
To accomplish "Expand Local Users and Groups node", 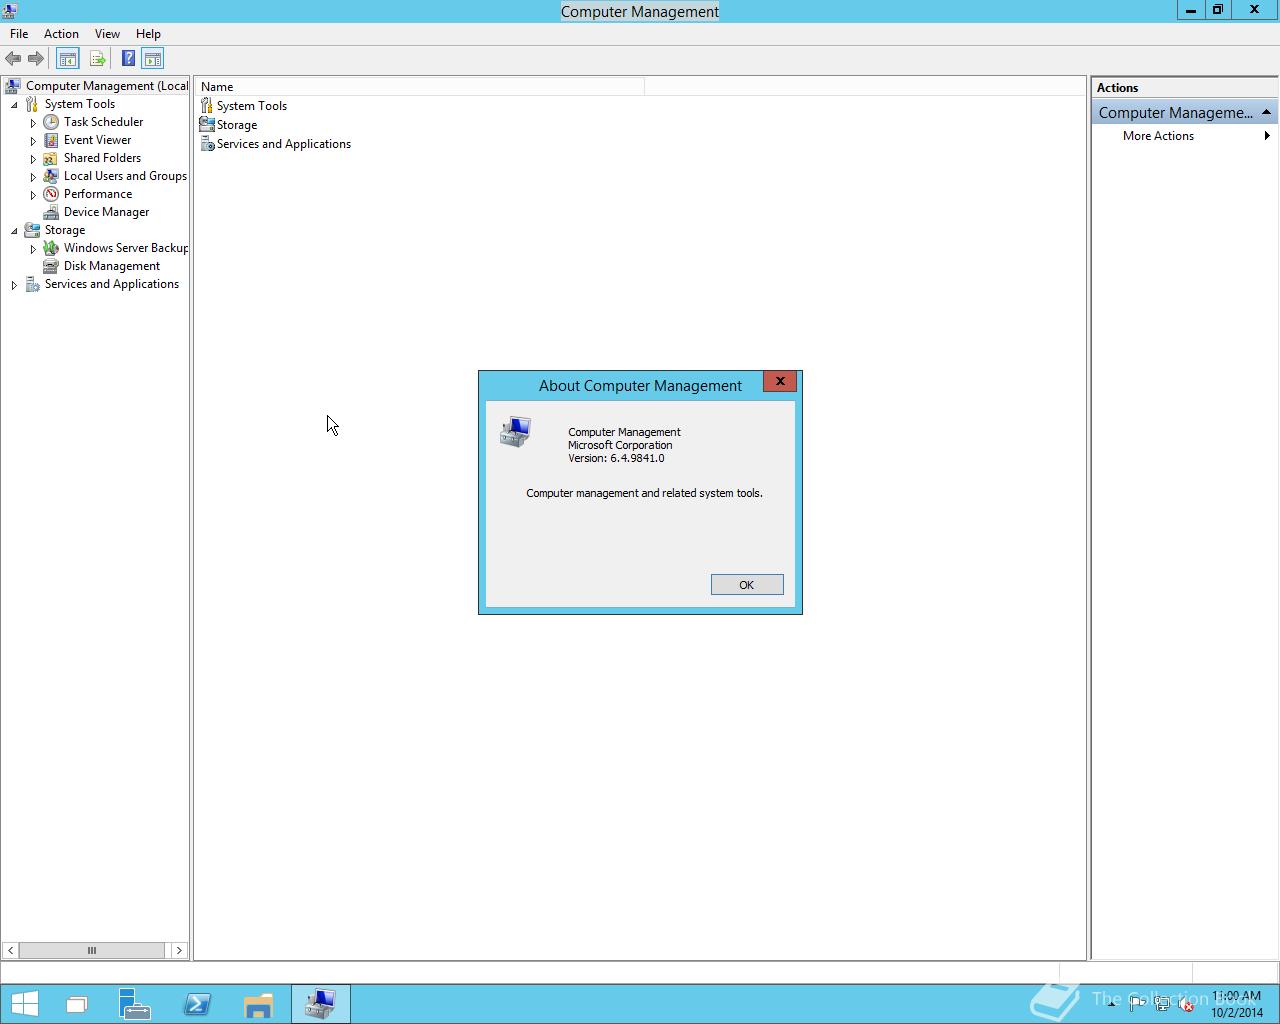I will pyautogui.click(x=33, y=177).
